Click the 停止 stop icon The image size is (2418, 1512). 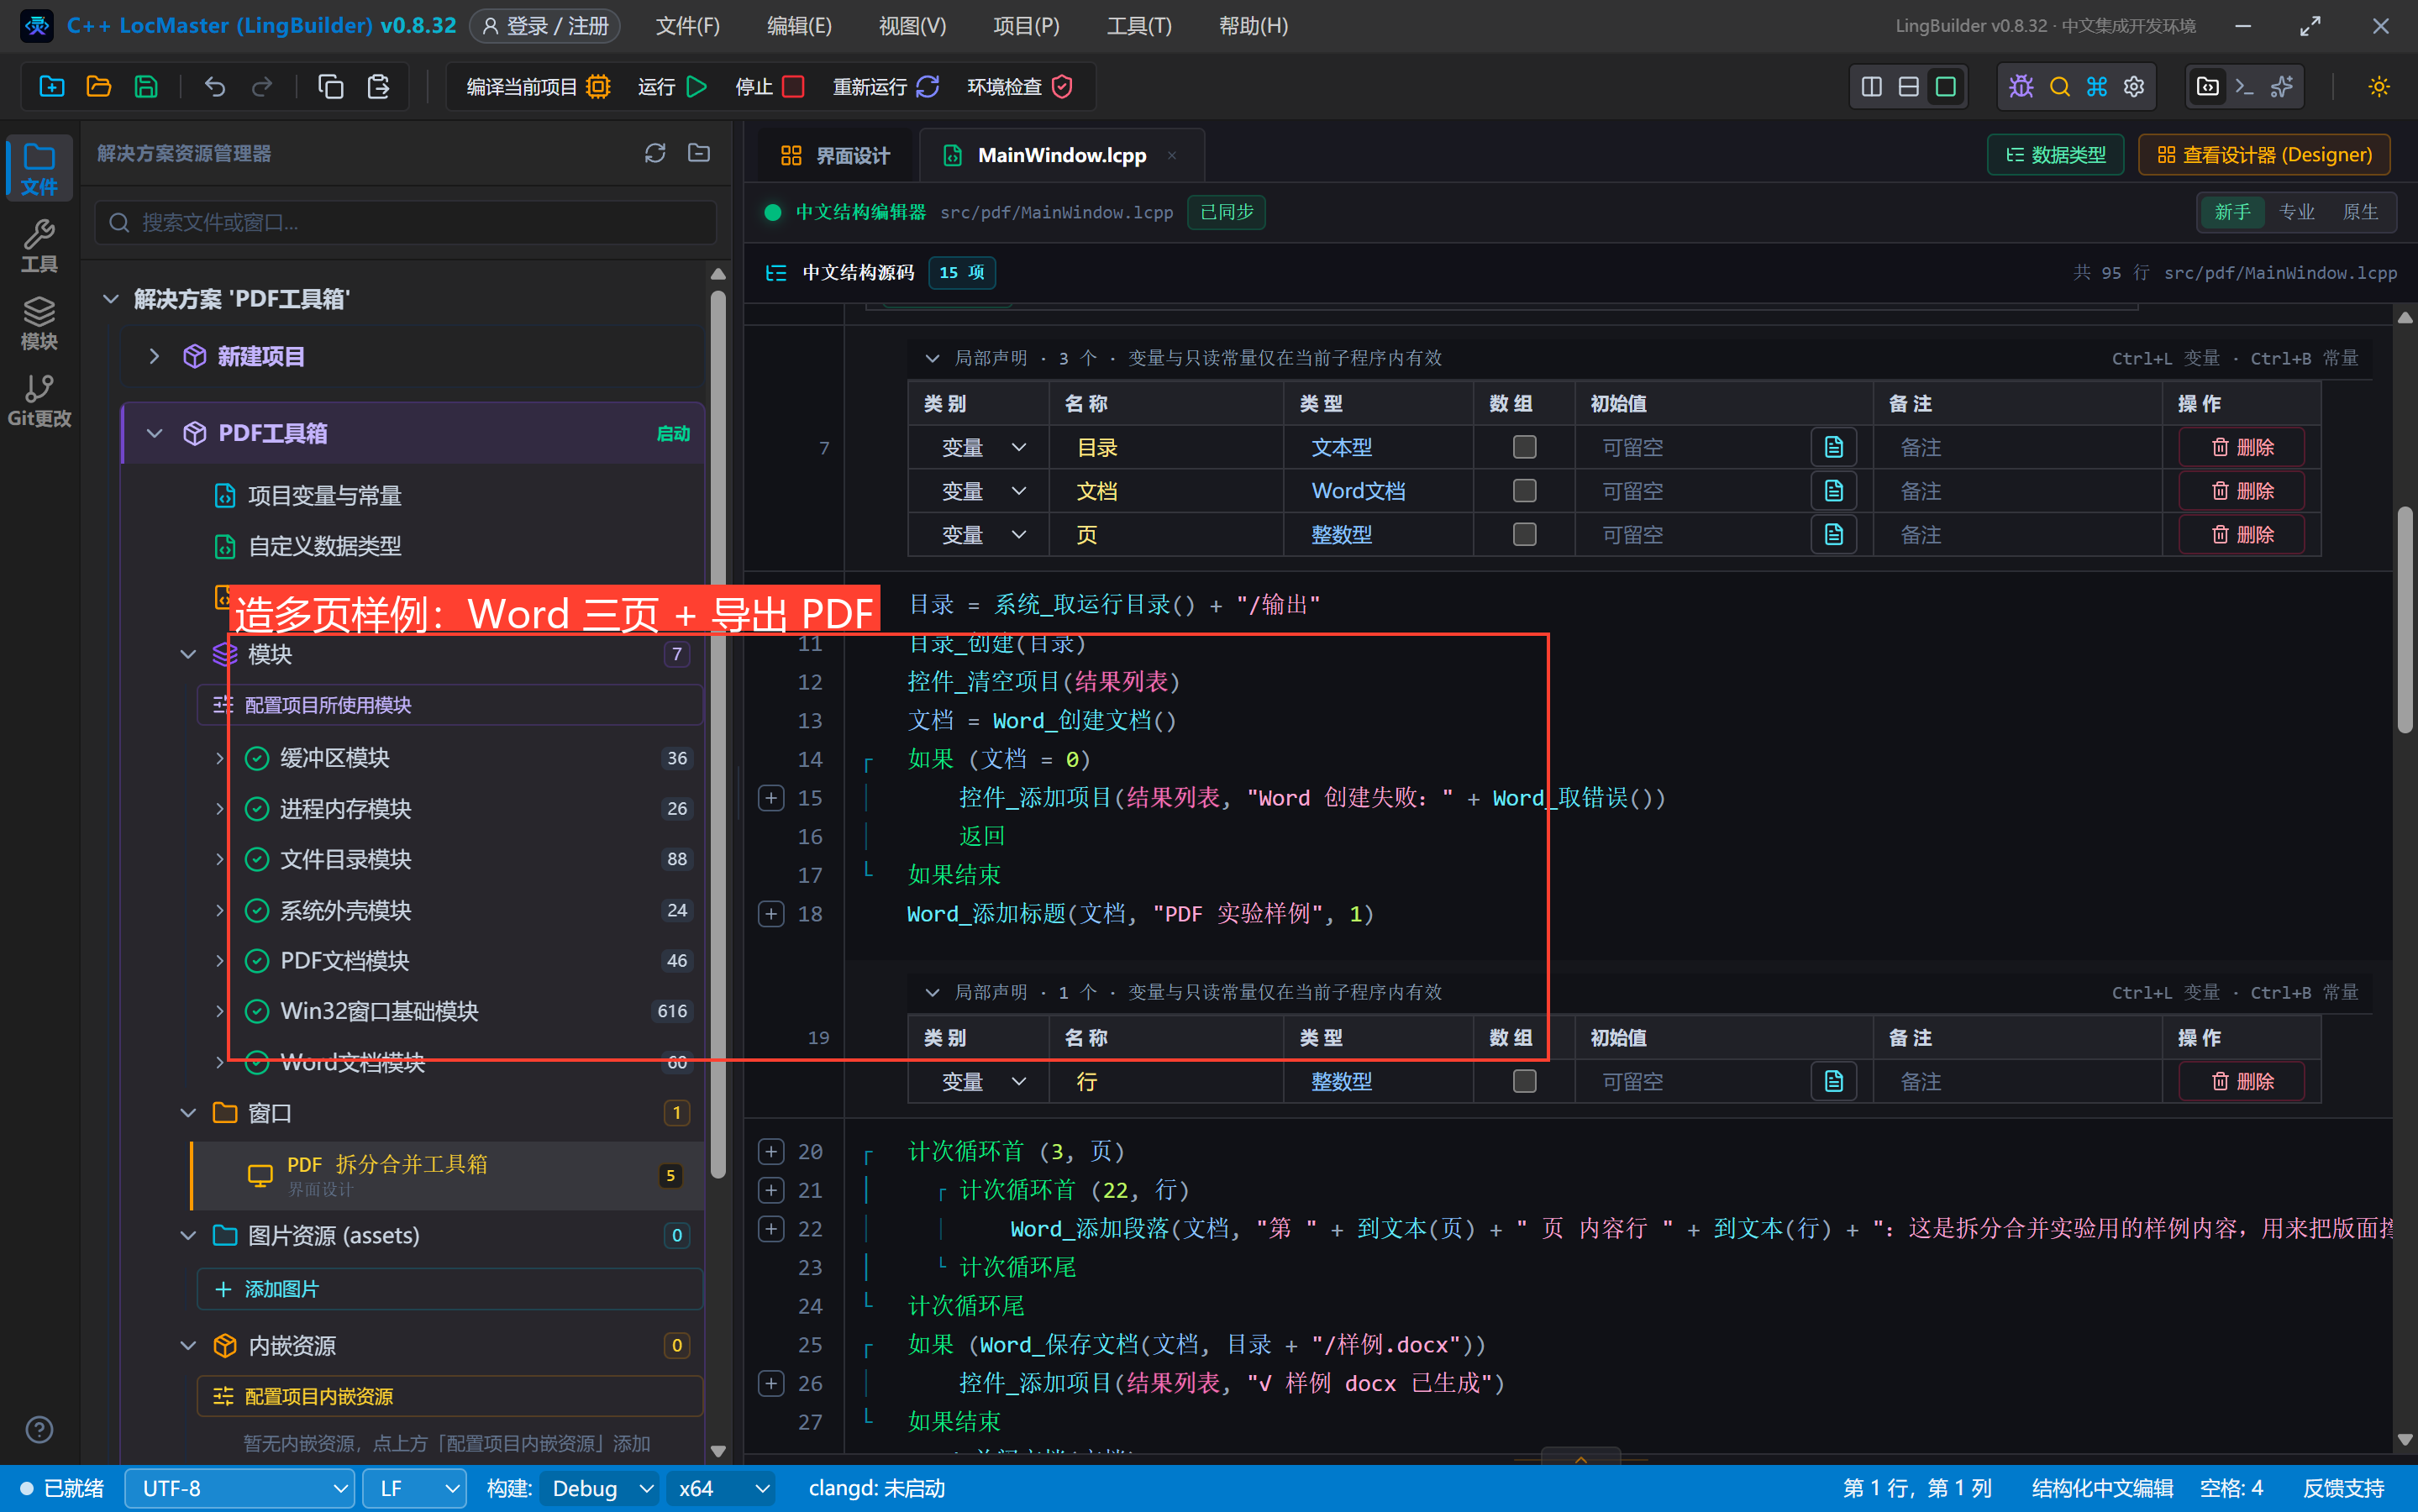(794, 87)
